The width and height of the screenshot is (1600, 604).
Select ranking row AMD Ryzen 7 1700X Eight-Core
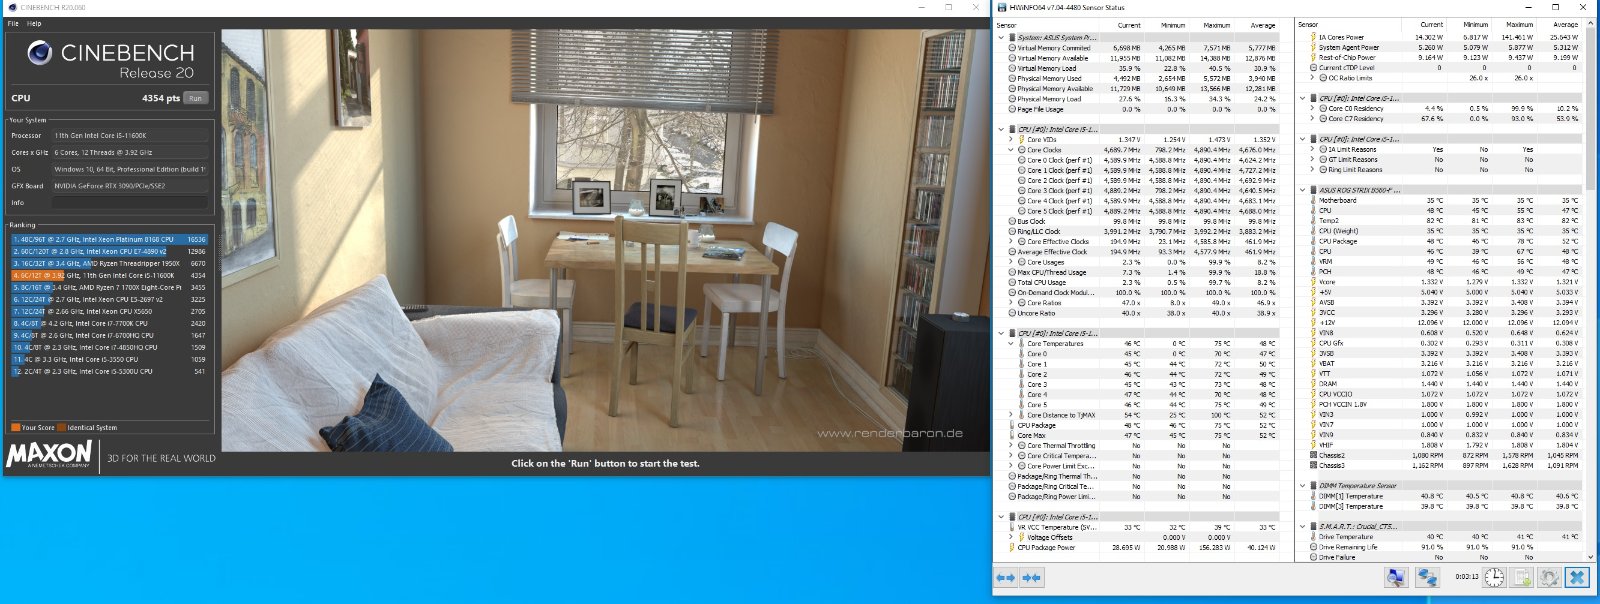tap(110, 287)
